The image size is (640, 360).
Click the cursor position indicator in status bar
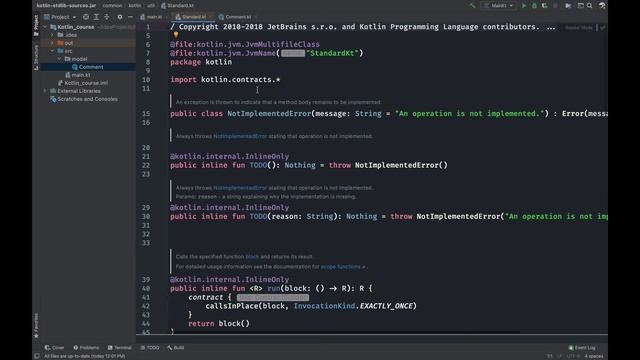coord(550,356)
